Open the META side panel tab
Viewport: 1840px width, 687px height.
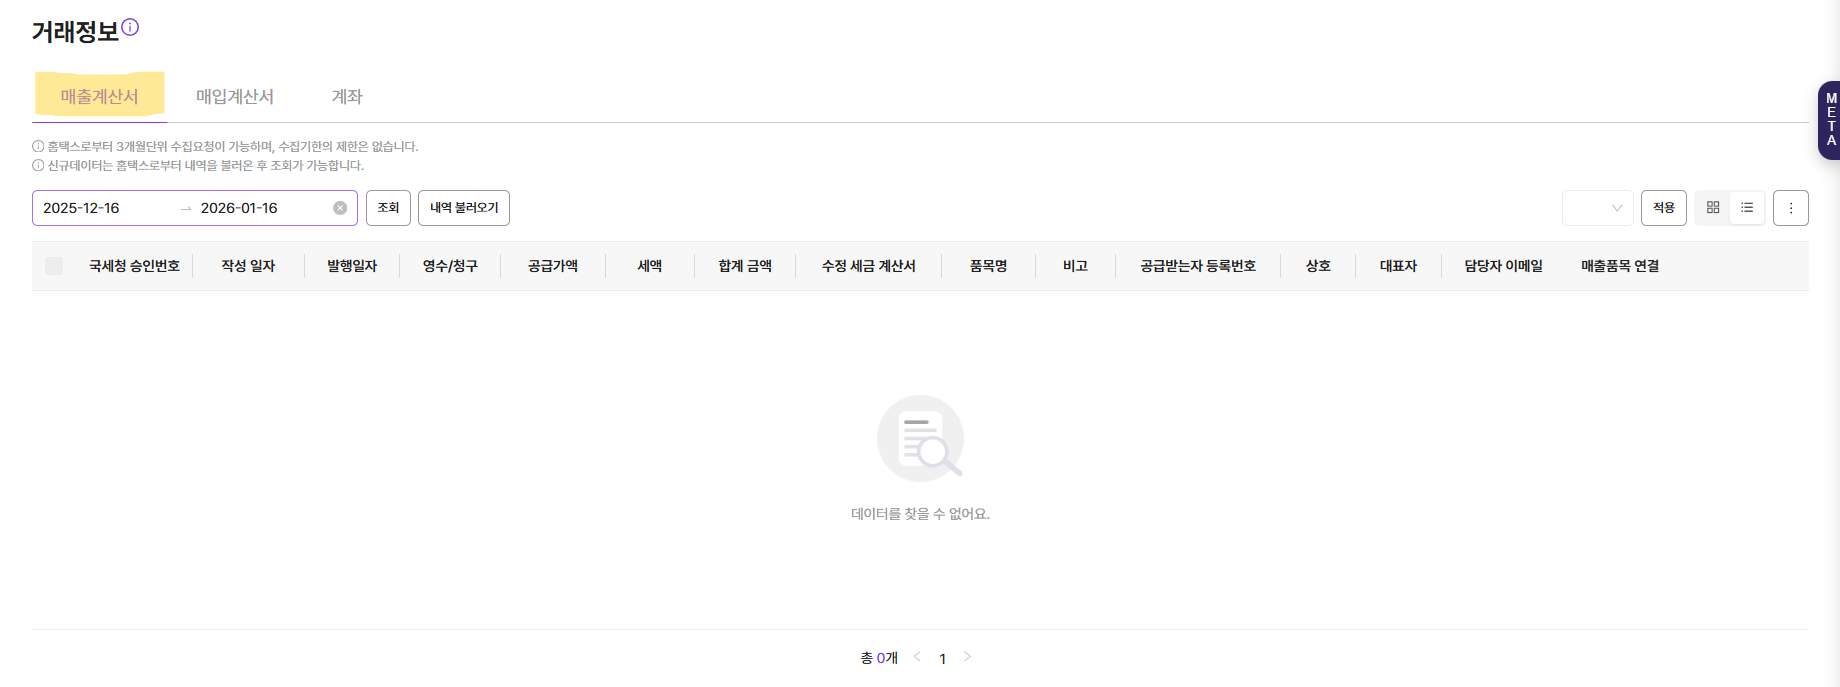(x=1830, y=120)
